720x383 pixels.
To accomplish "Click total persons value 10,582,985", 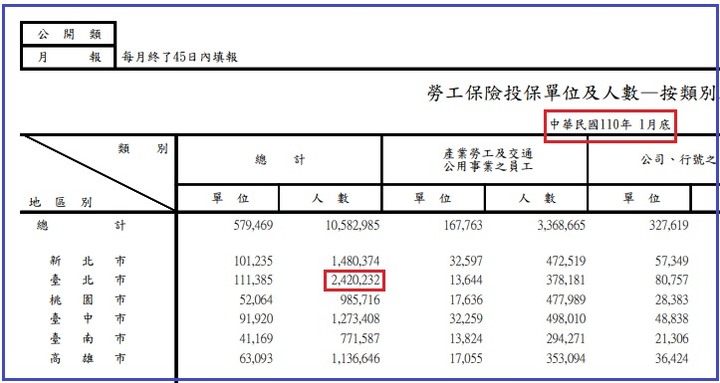I will pyautogui.click(x=353, y=225).
